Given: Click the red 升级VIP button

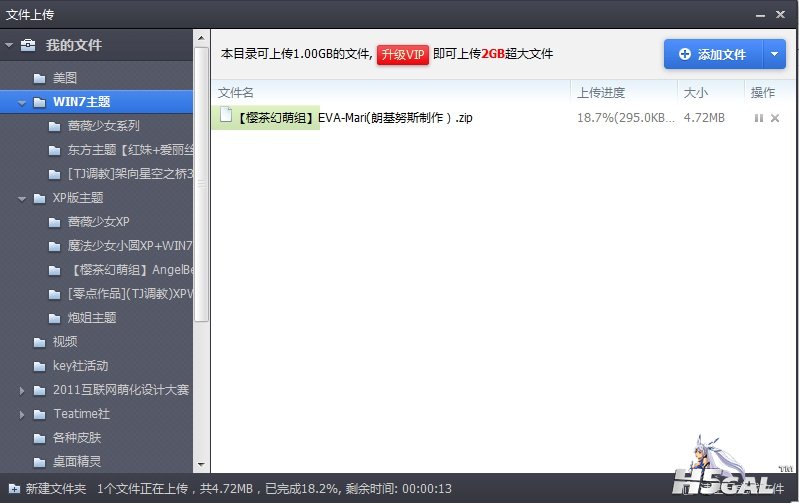Looking at the screenshot, I should [403, 54].
